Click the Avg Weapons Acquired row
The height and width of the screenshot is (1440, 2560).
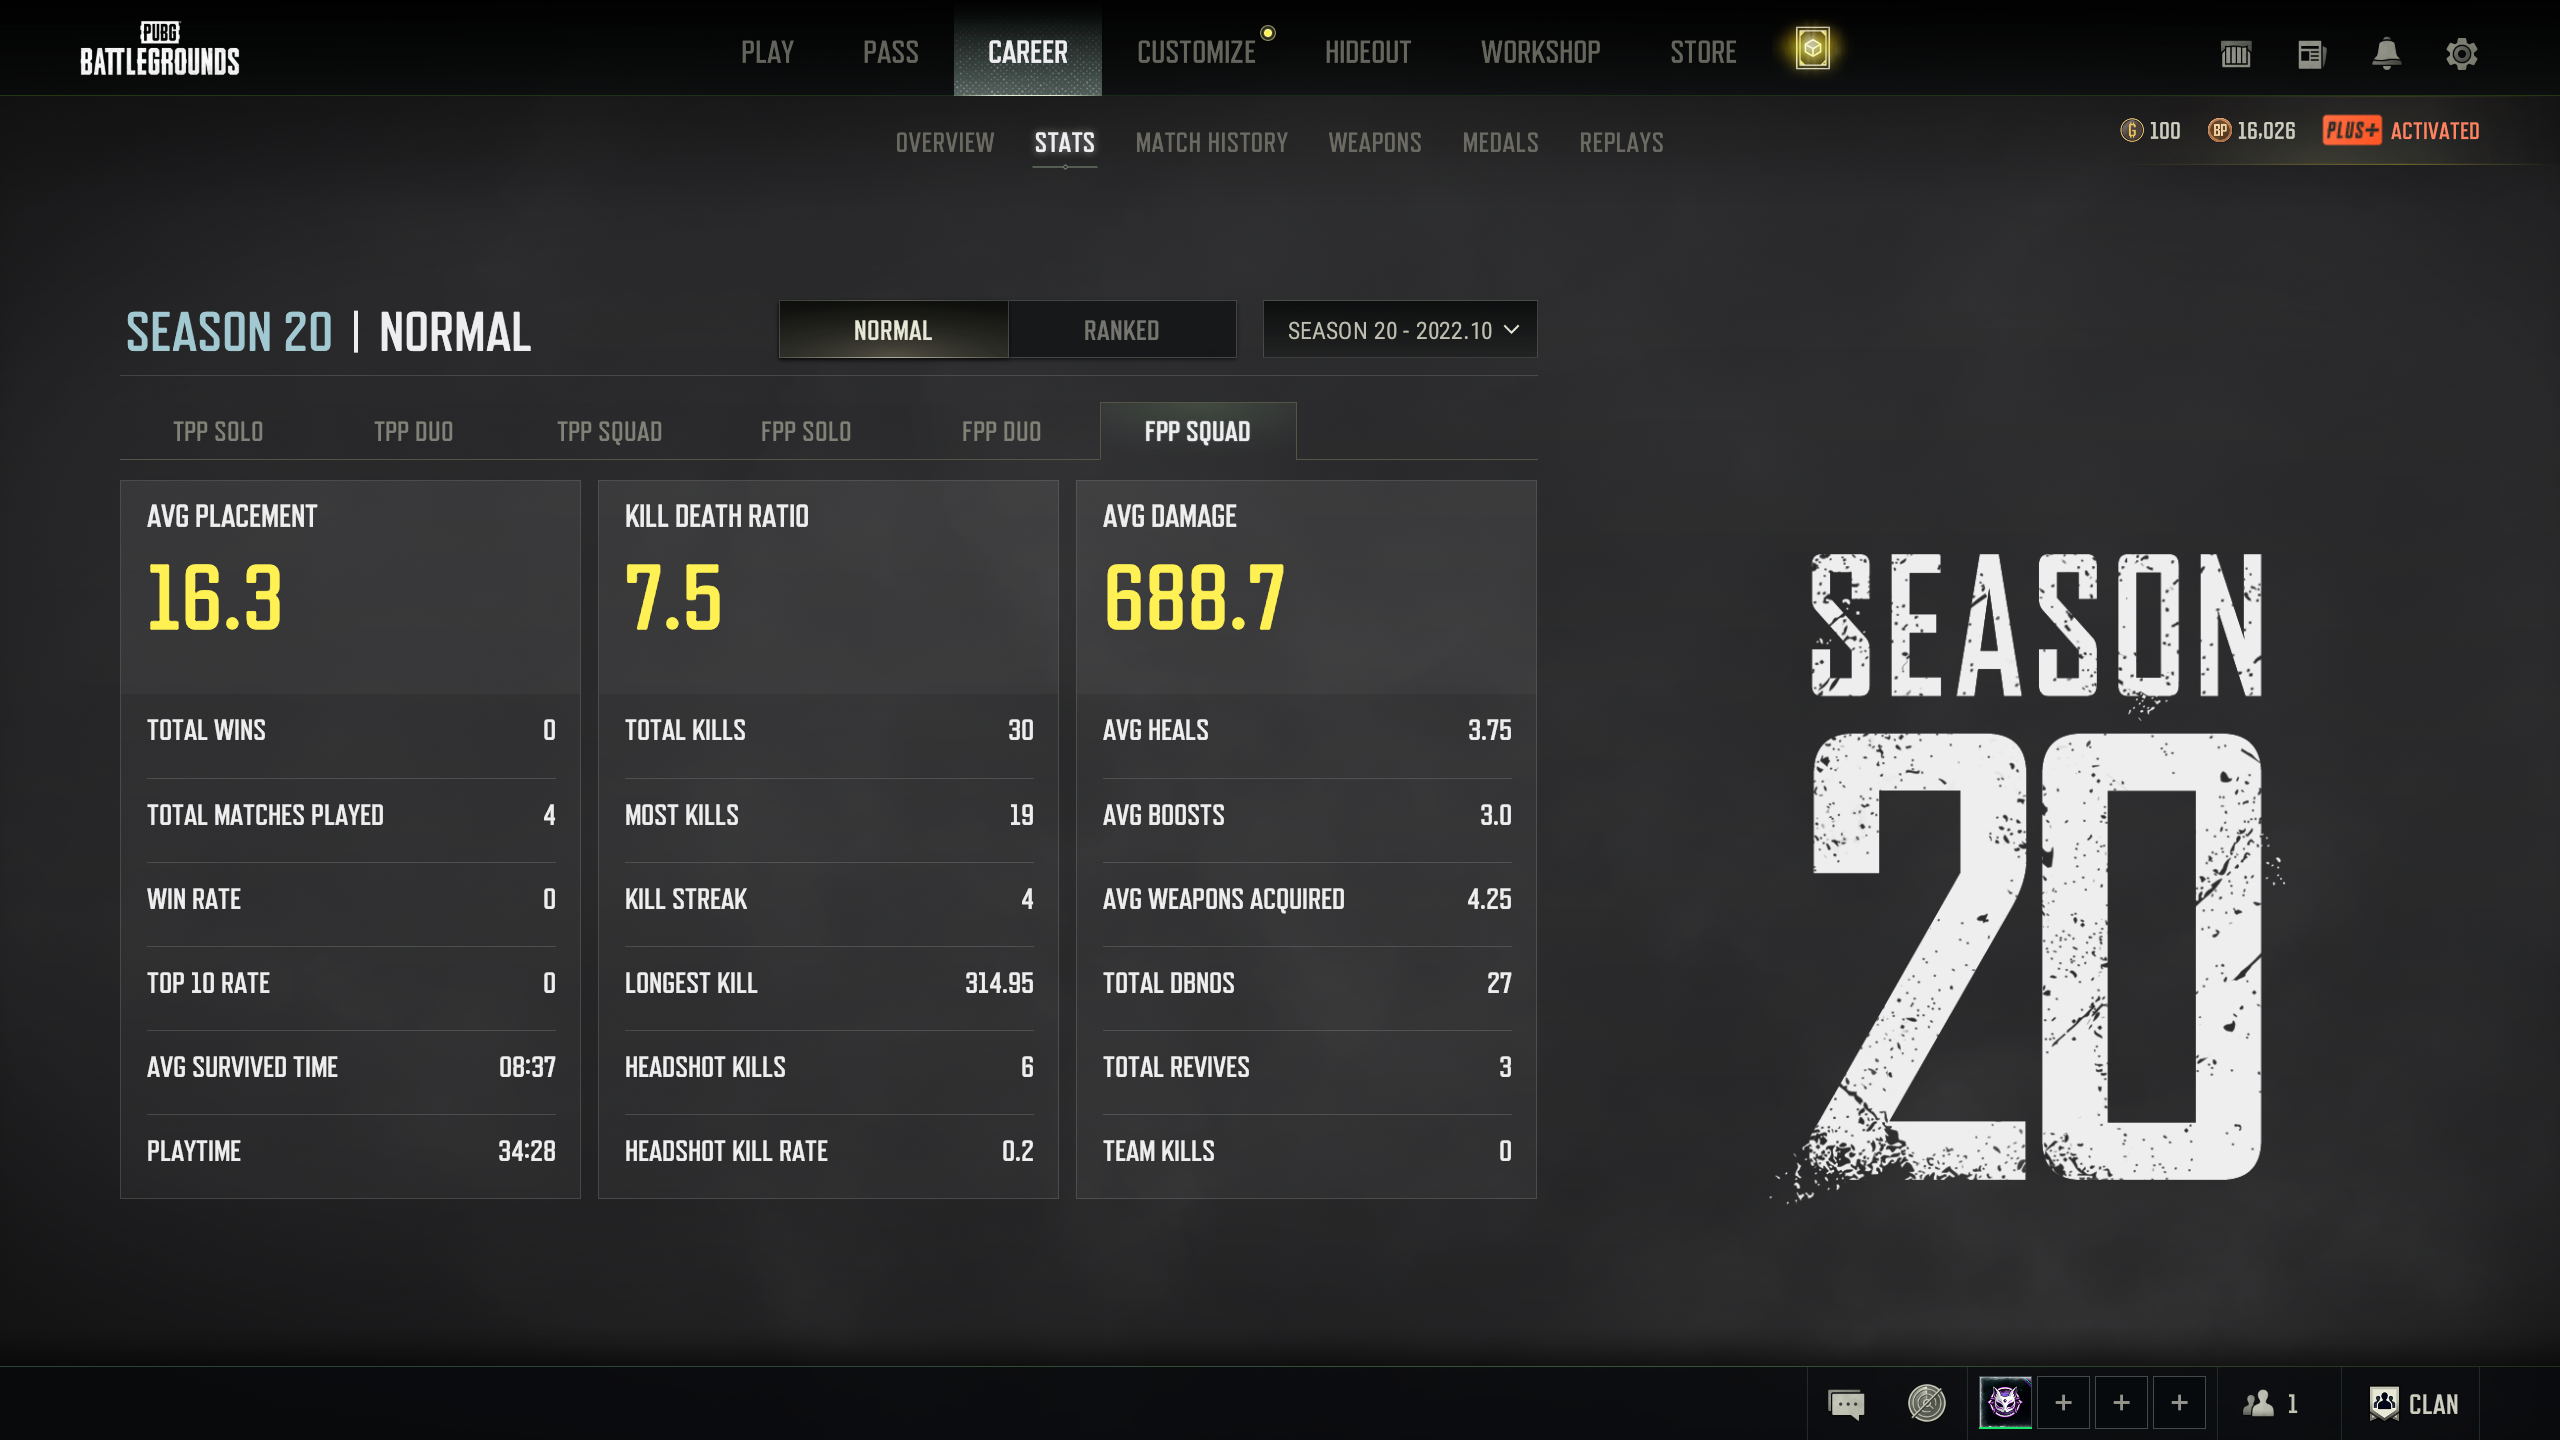pos(1307,899)
